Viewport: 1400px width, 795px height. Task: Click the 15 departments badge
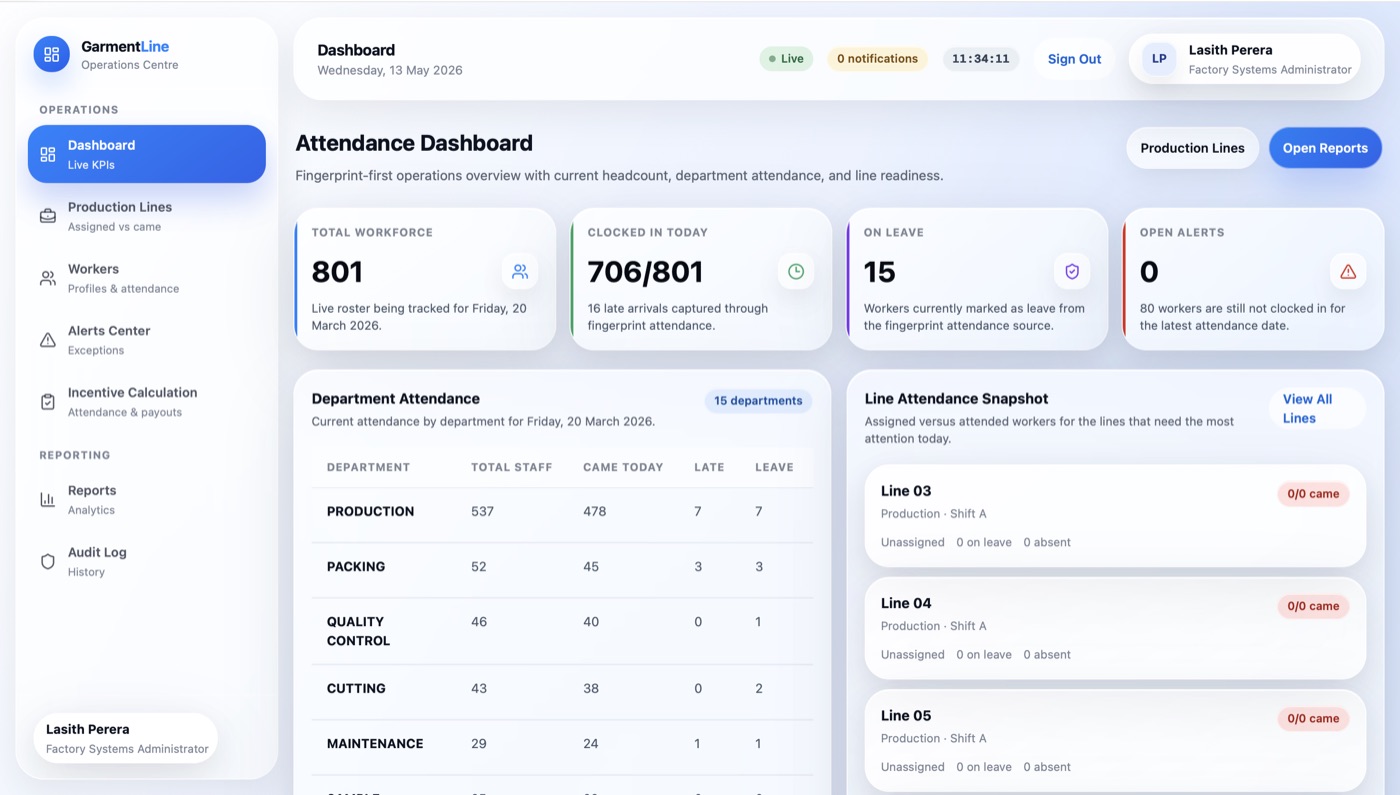point(758,401)
